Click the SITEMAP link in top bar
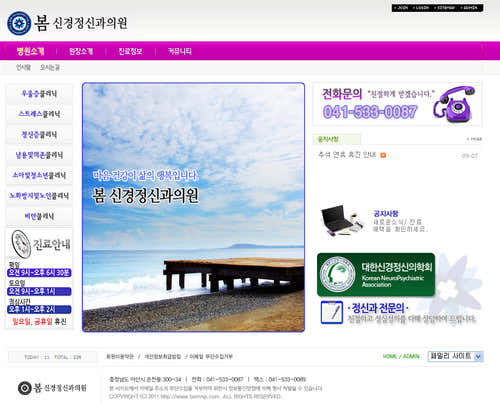500x404 pixels. pos(445,8)
